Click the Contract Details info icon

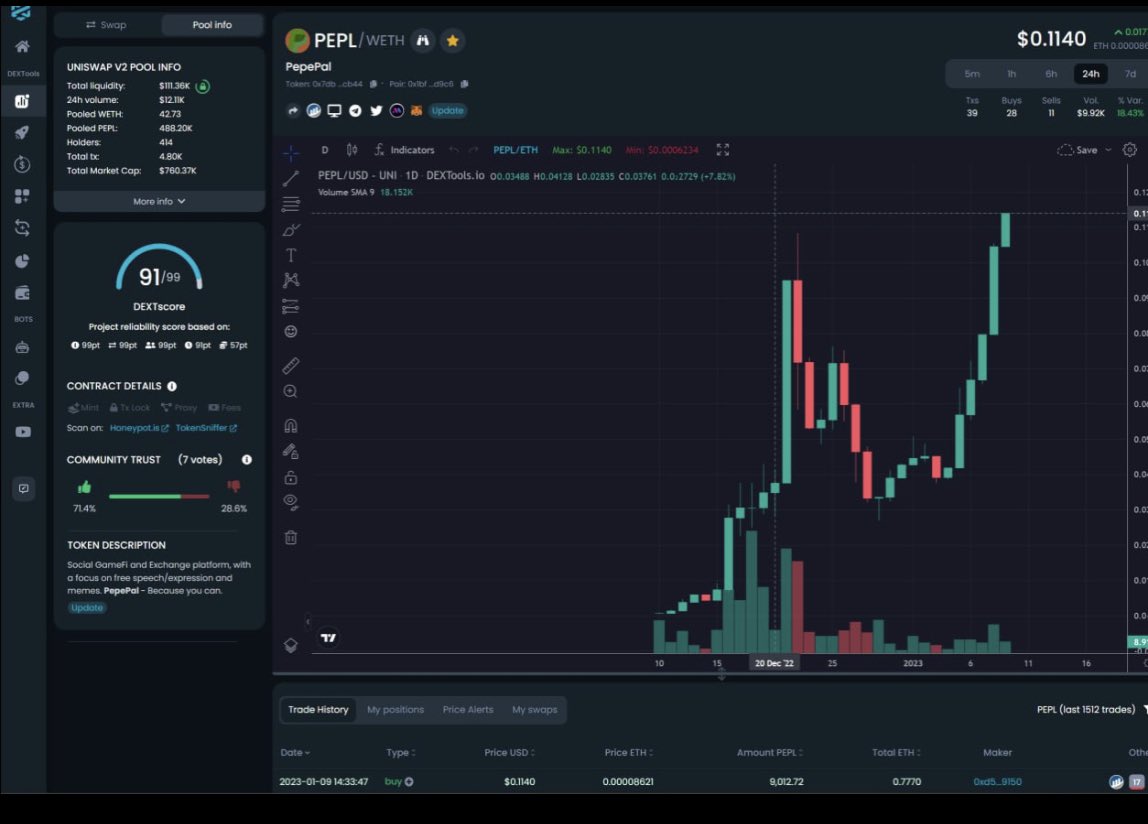pos(172,387)
